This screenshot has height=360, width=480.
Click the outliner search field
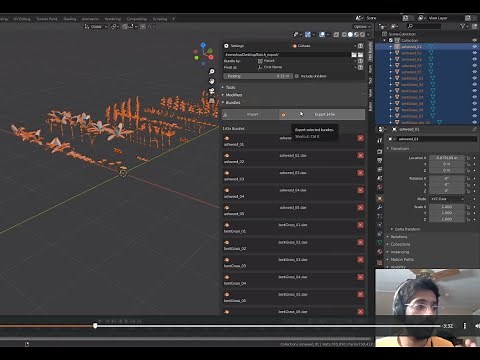424,26
